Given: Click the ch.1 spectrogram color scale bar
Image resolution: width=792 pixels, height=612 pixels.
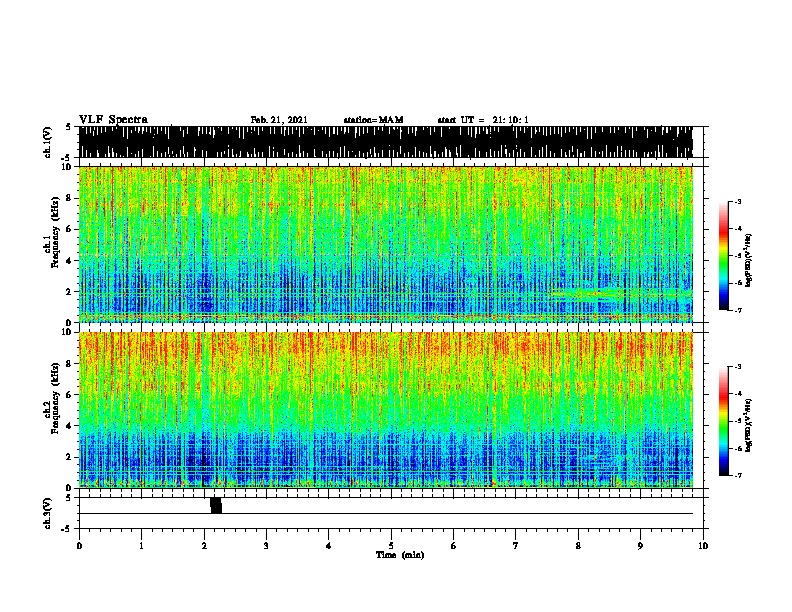Looking at the screenshot, I should click(724, 256).
